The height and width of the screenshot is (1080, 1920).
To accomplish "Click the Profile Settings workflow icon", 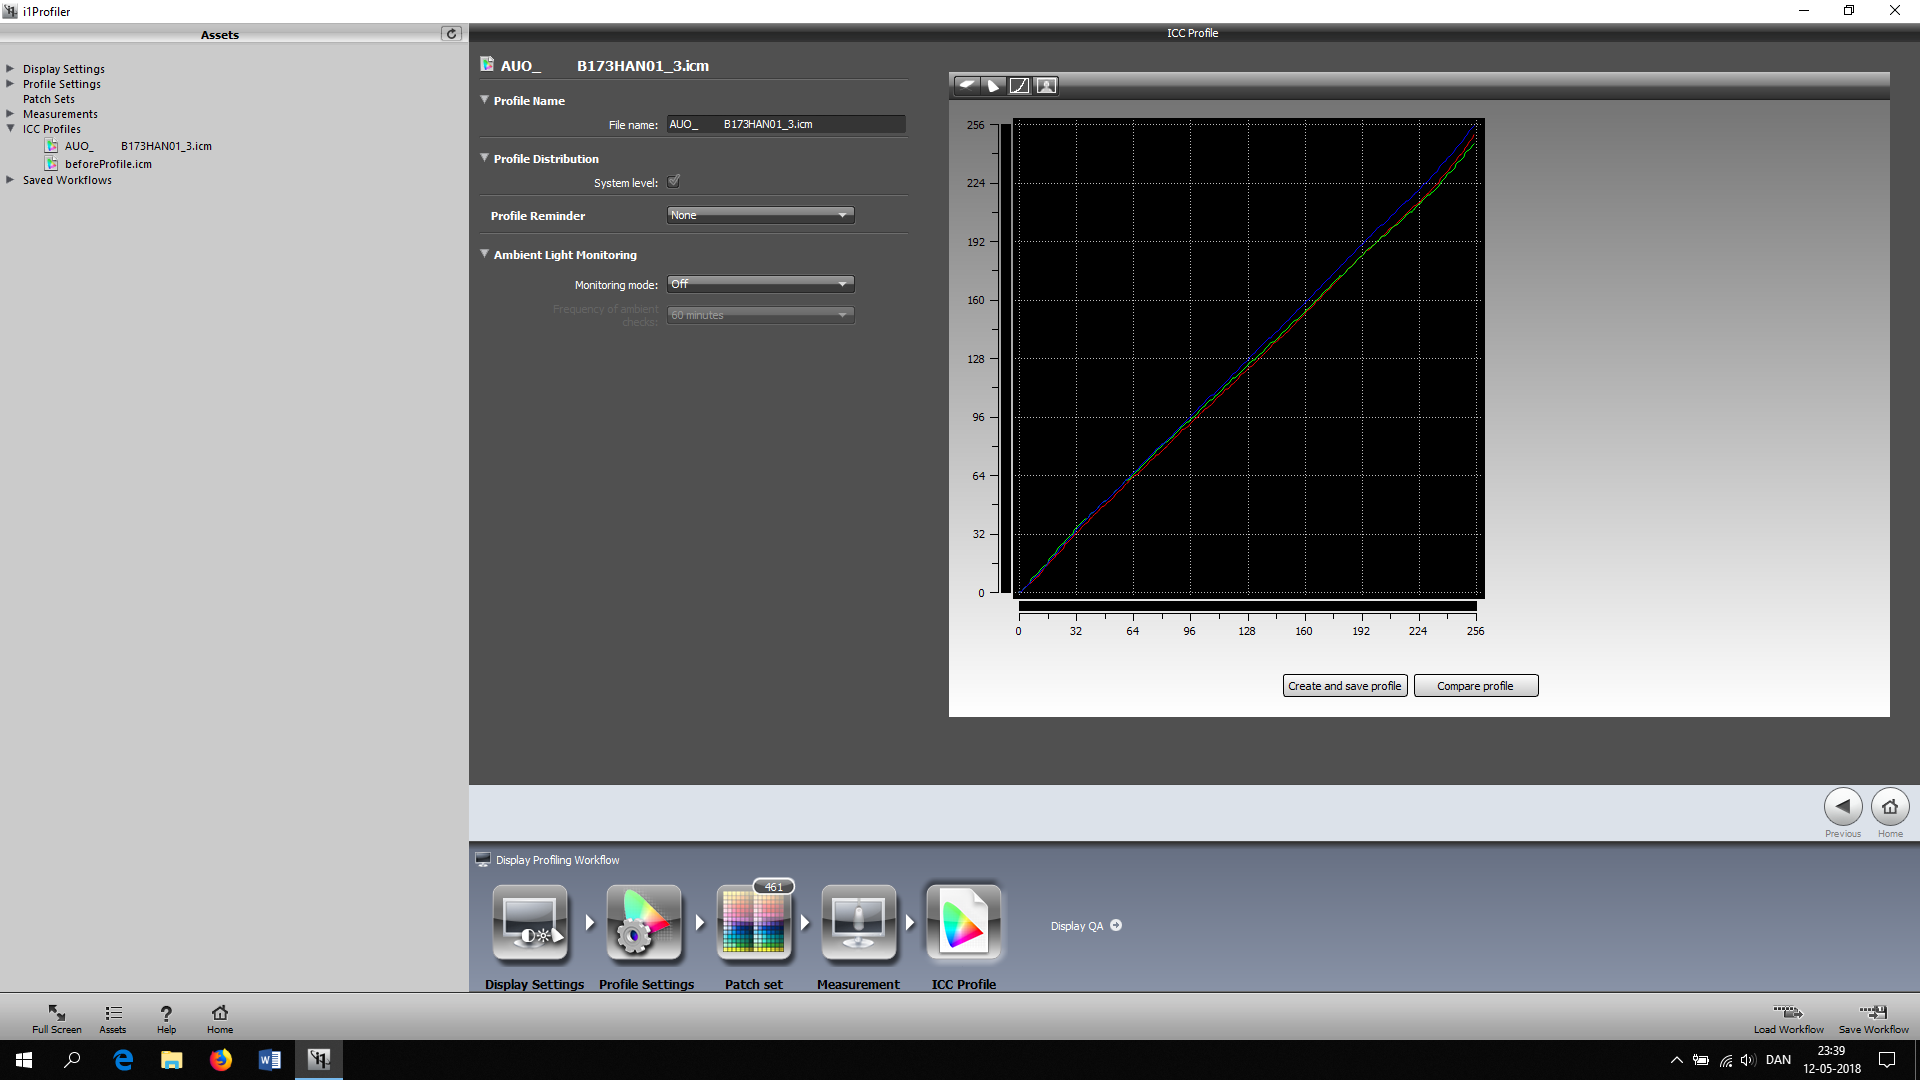I will [x=643, y=922].
